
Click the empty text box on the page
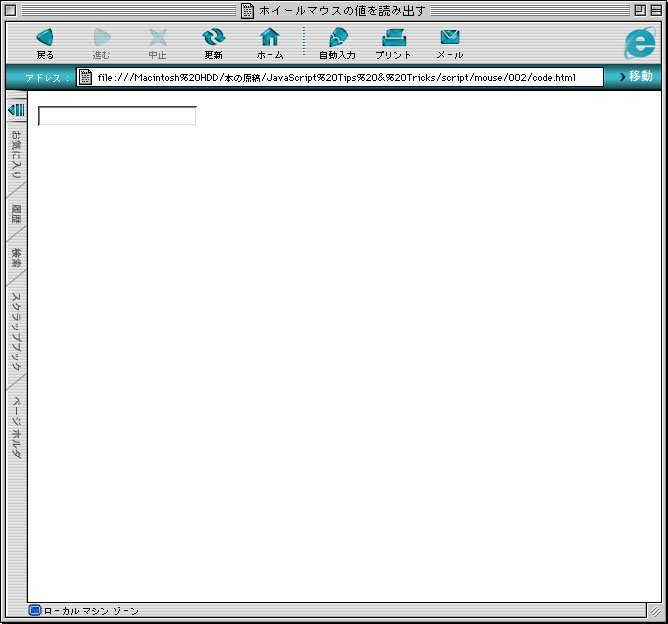coord(117,116)
